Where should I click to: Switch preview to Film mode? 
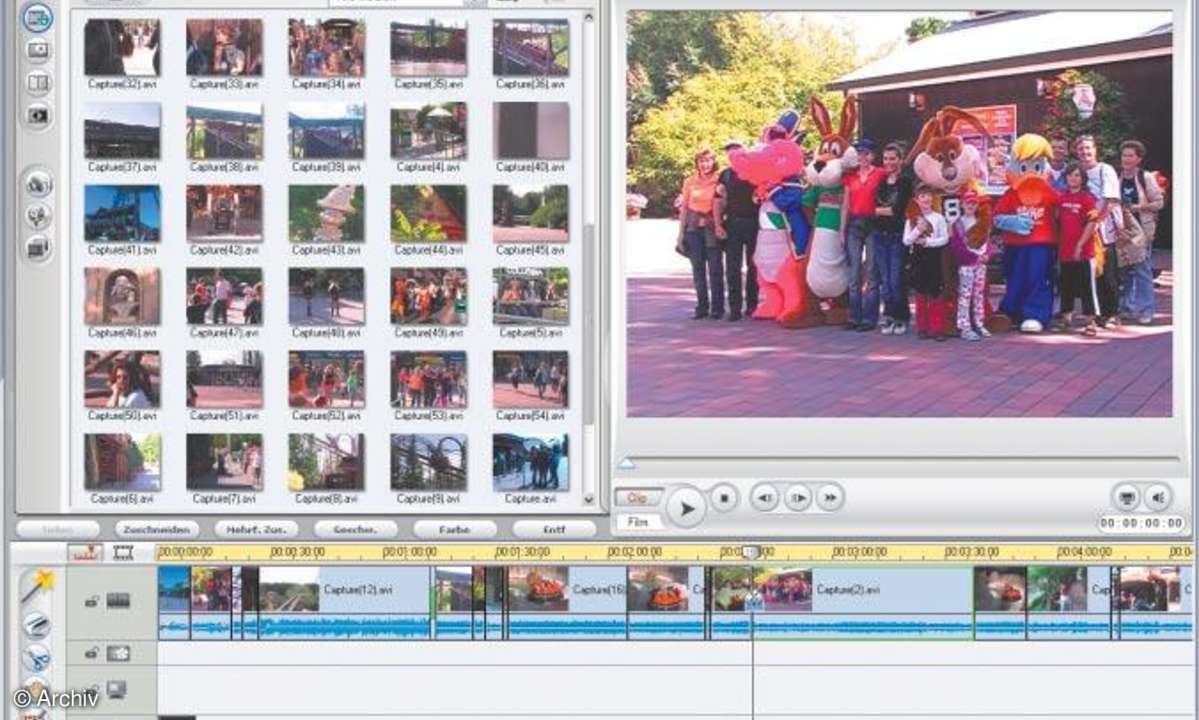[x=638, y=522]
